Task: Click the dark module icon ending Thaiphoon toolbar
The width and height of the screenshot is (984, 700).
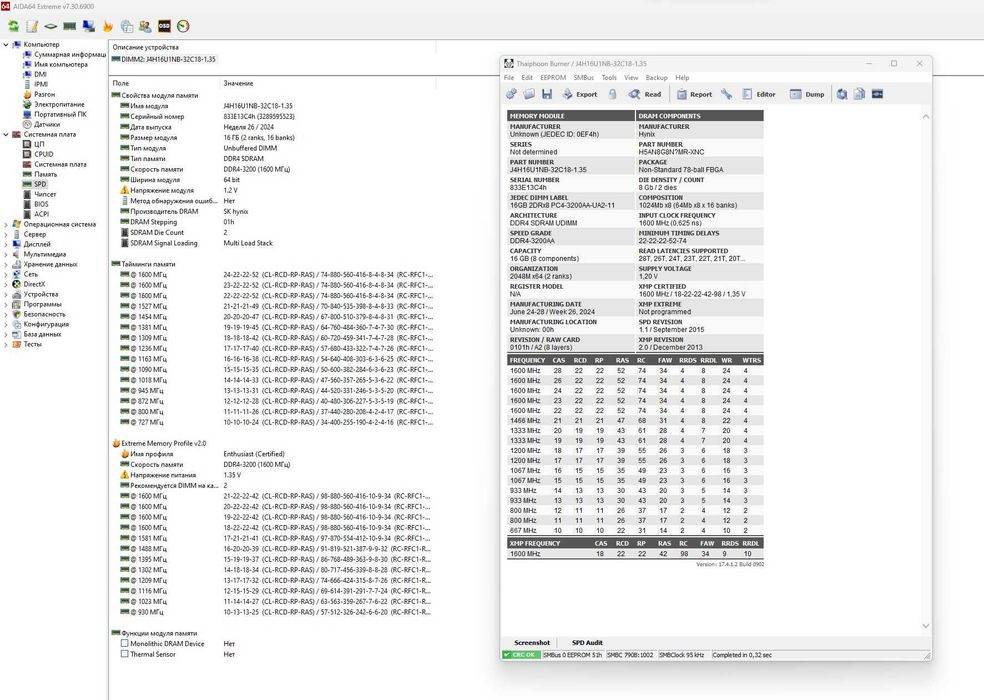Action: 877,94
